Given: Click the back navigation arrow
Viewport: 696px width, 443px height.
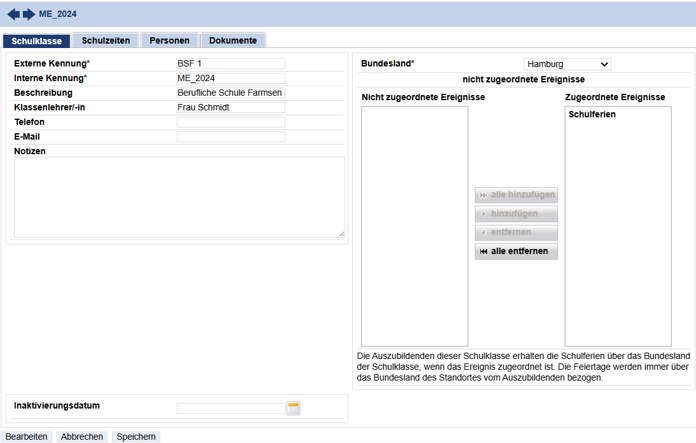Looking at the screenshot, I should [13, 14].
